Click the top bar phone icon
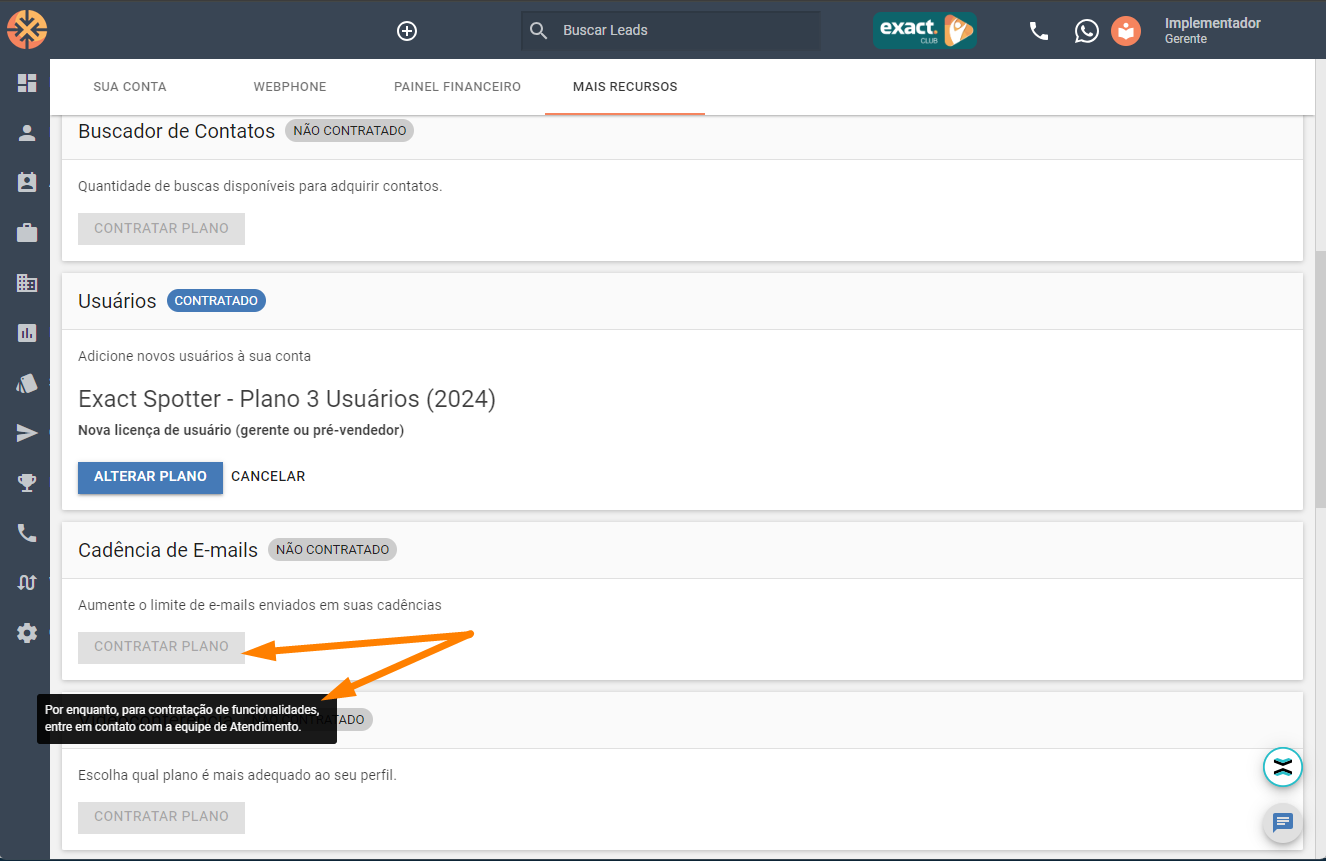This screenshot has width=1326, height=861. (1039, 31)
